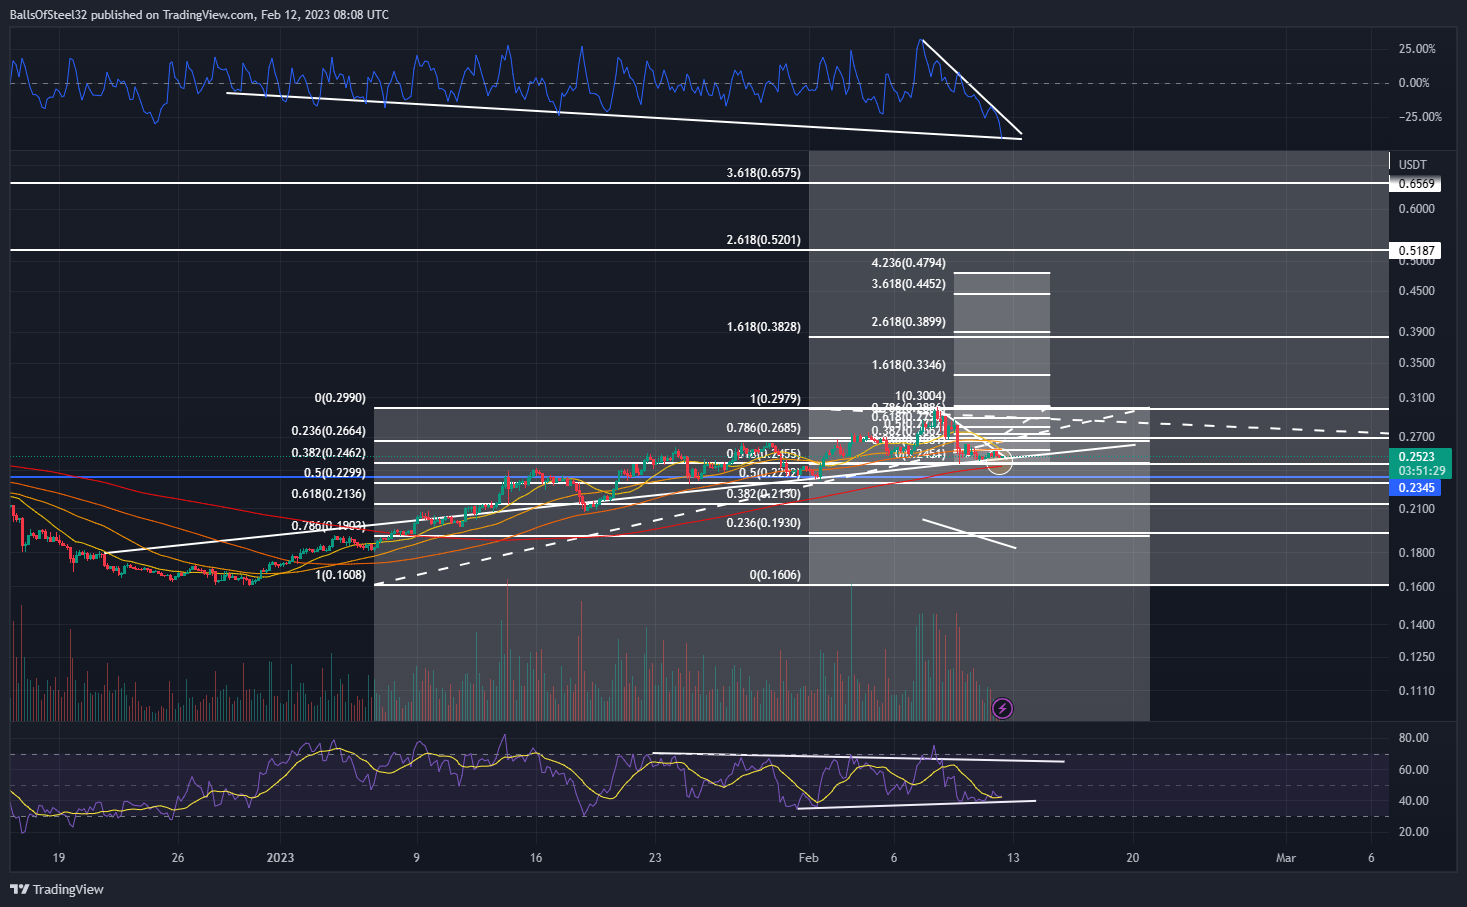
Task: Select the 2.618(0.5201) Fibonacci label
Action: (x=763, y=240)
